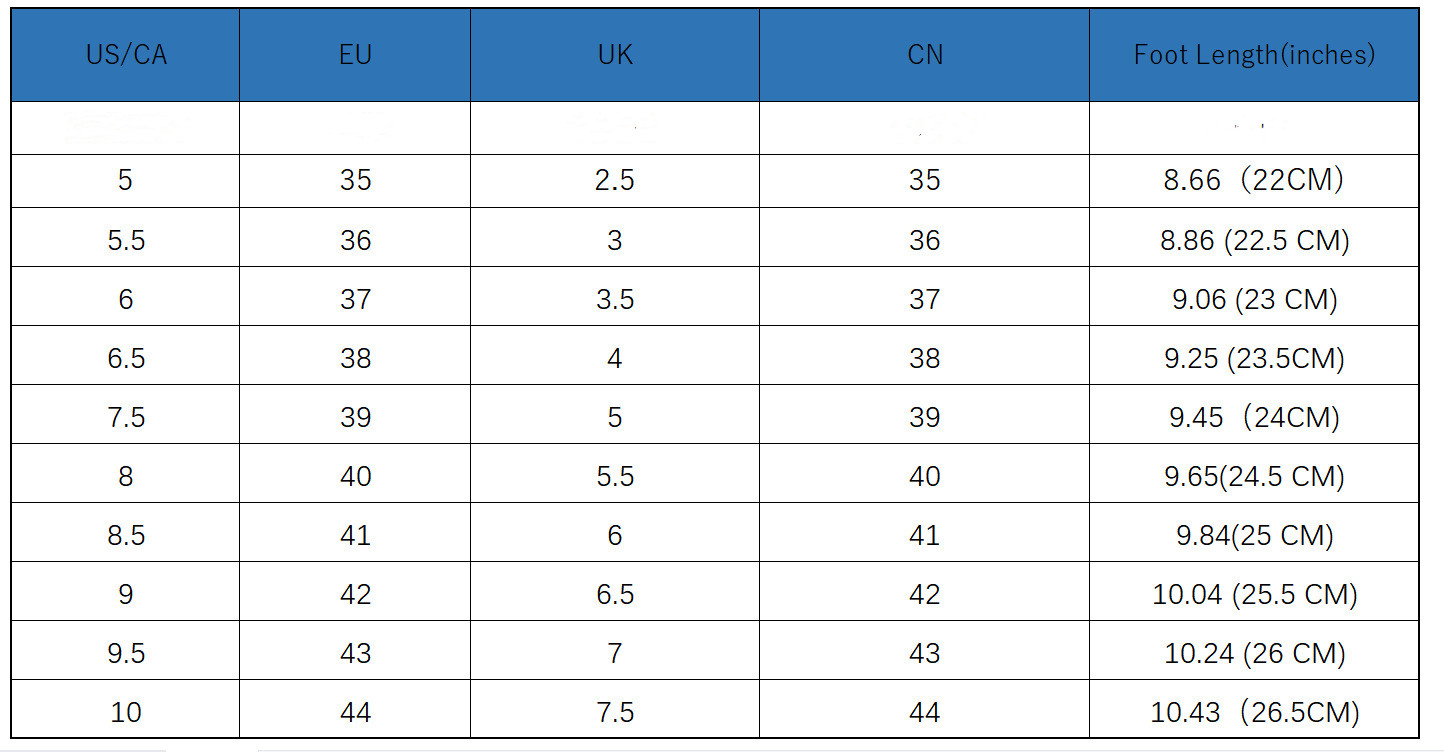Select the CN size 42 cell
Screen dimensions: 1444x752
[x=925, y=594]
